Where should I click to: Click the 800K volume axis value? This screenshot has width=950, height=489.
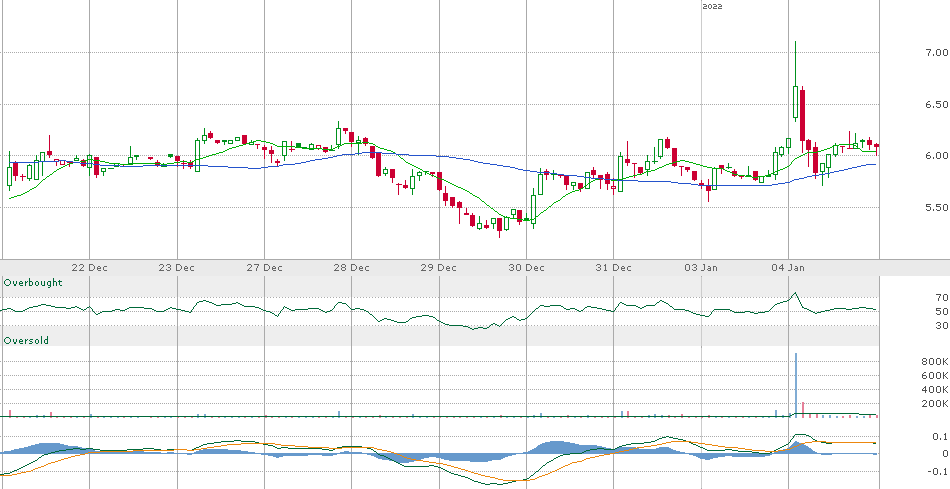point(934,362)
